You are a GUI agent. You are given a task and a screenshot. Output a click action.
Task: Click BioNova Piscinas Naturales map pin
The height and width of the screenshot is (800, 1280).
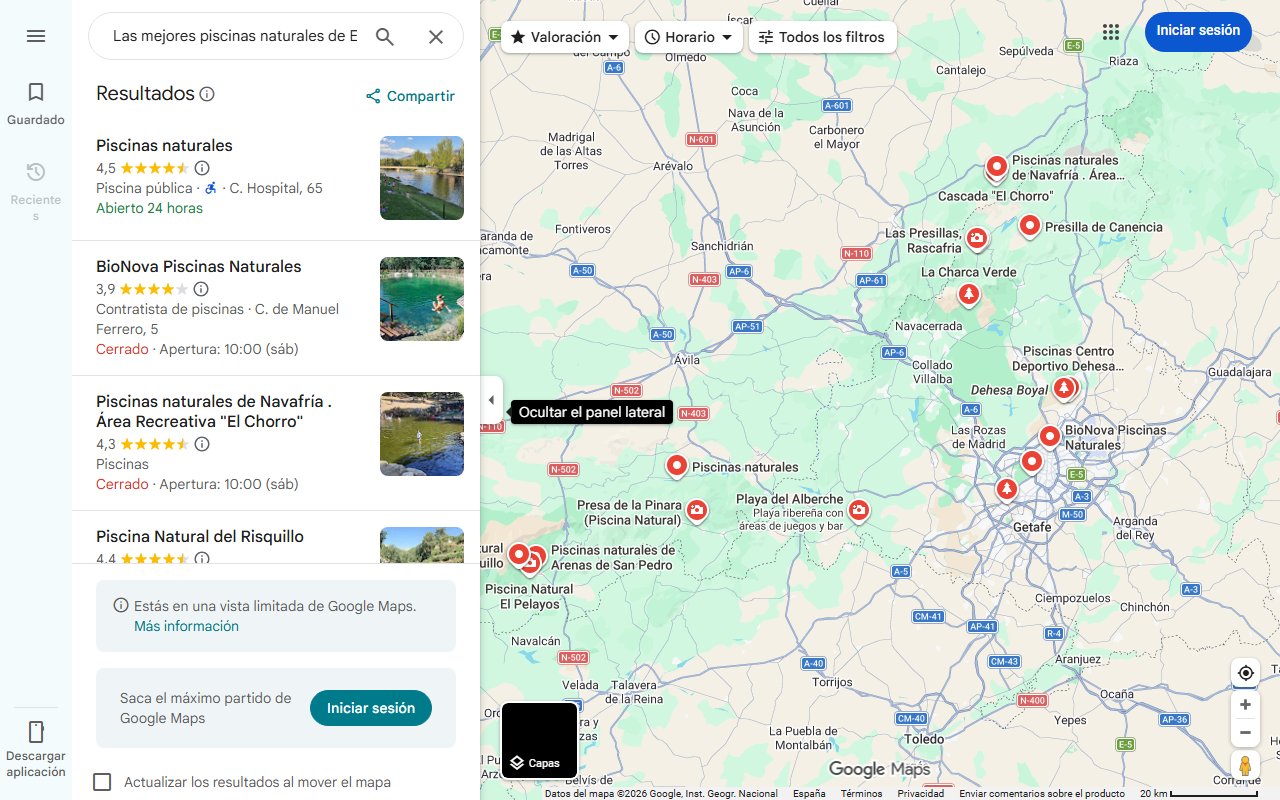(1049, 436)
